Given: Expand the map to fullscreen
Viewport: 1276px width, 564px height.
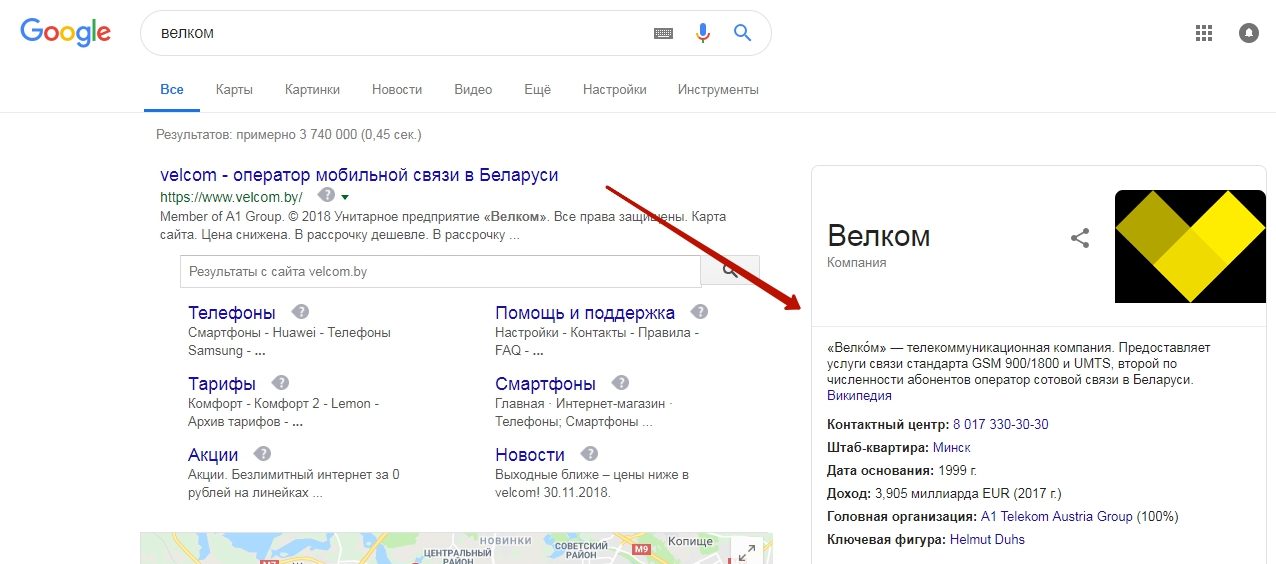Looking at the screenshot, I should point(746,552).
